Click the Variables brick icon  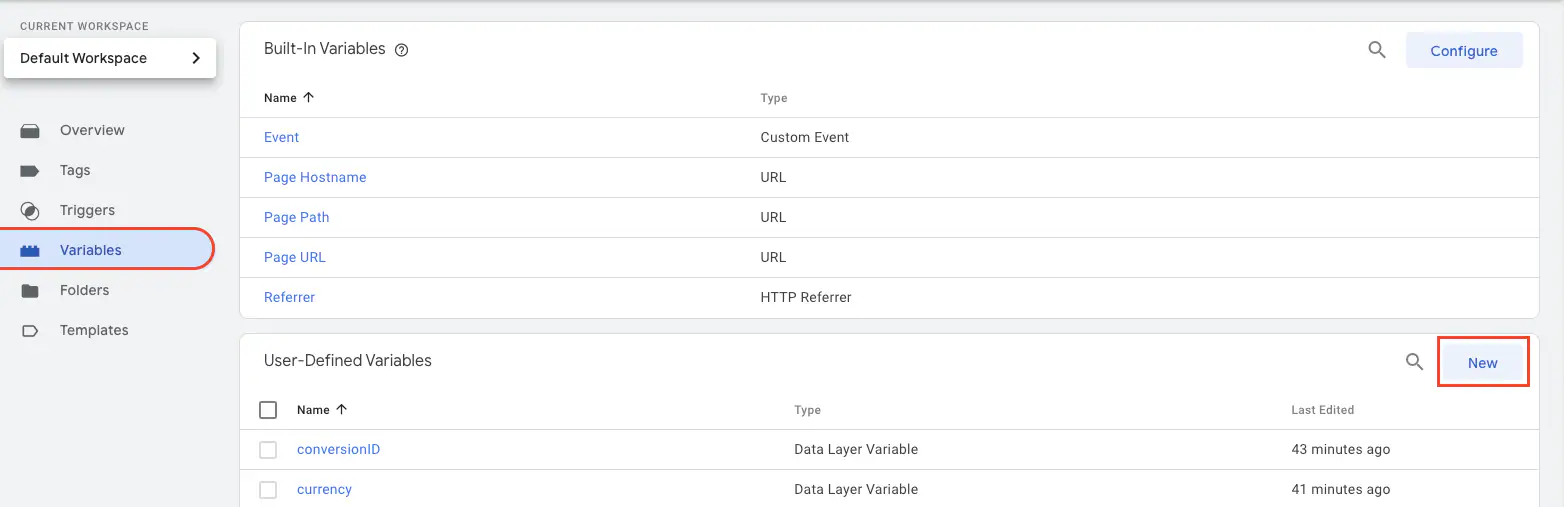tap(30, 250)
